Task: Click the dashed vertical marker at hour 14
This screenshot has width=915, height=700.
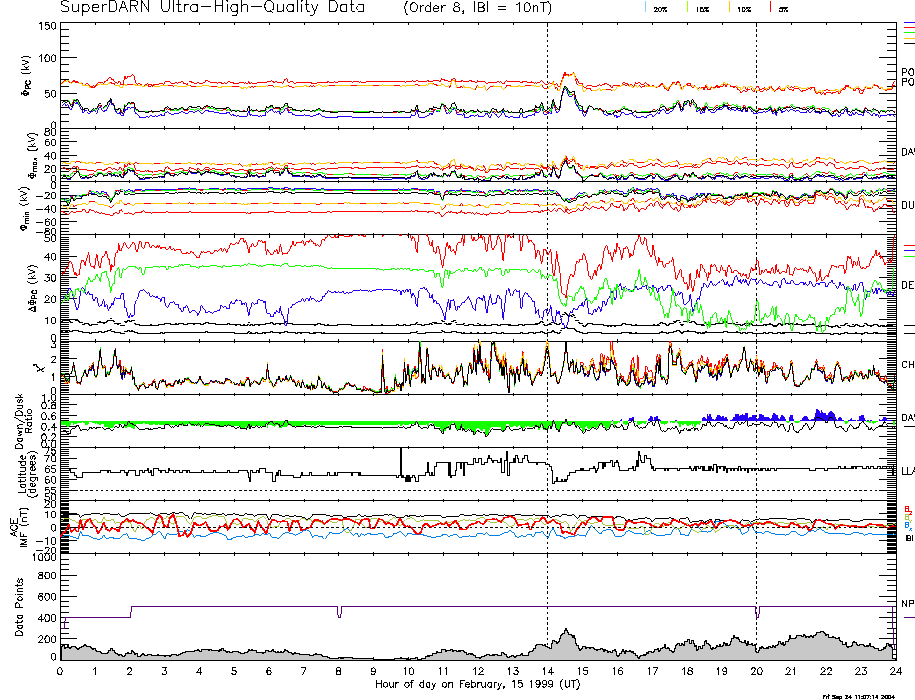Action: coord(547,300)
